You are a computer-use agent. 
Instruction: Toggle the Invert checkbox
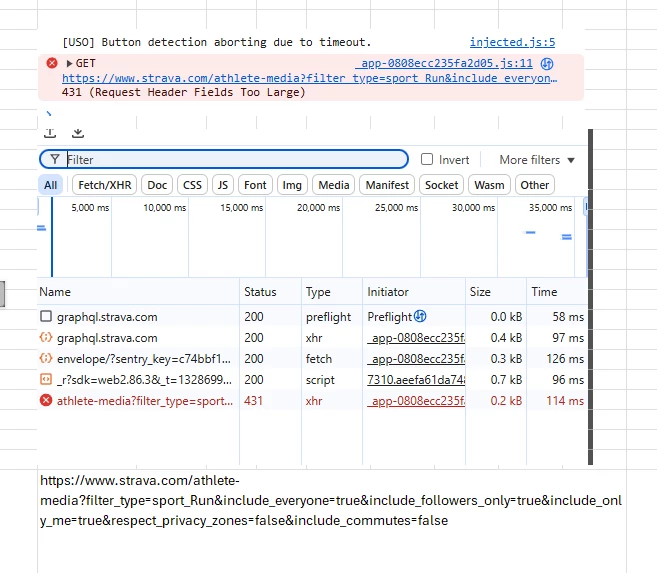[x=427, y=159]
